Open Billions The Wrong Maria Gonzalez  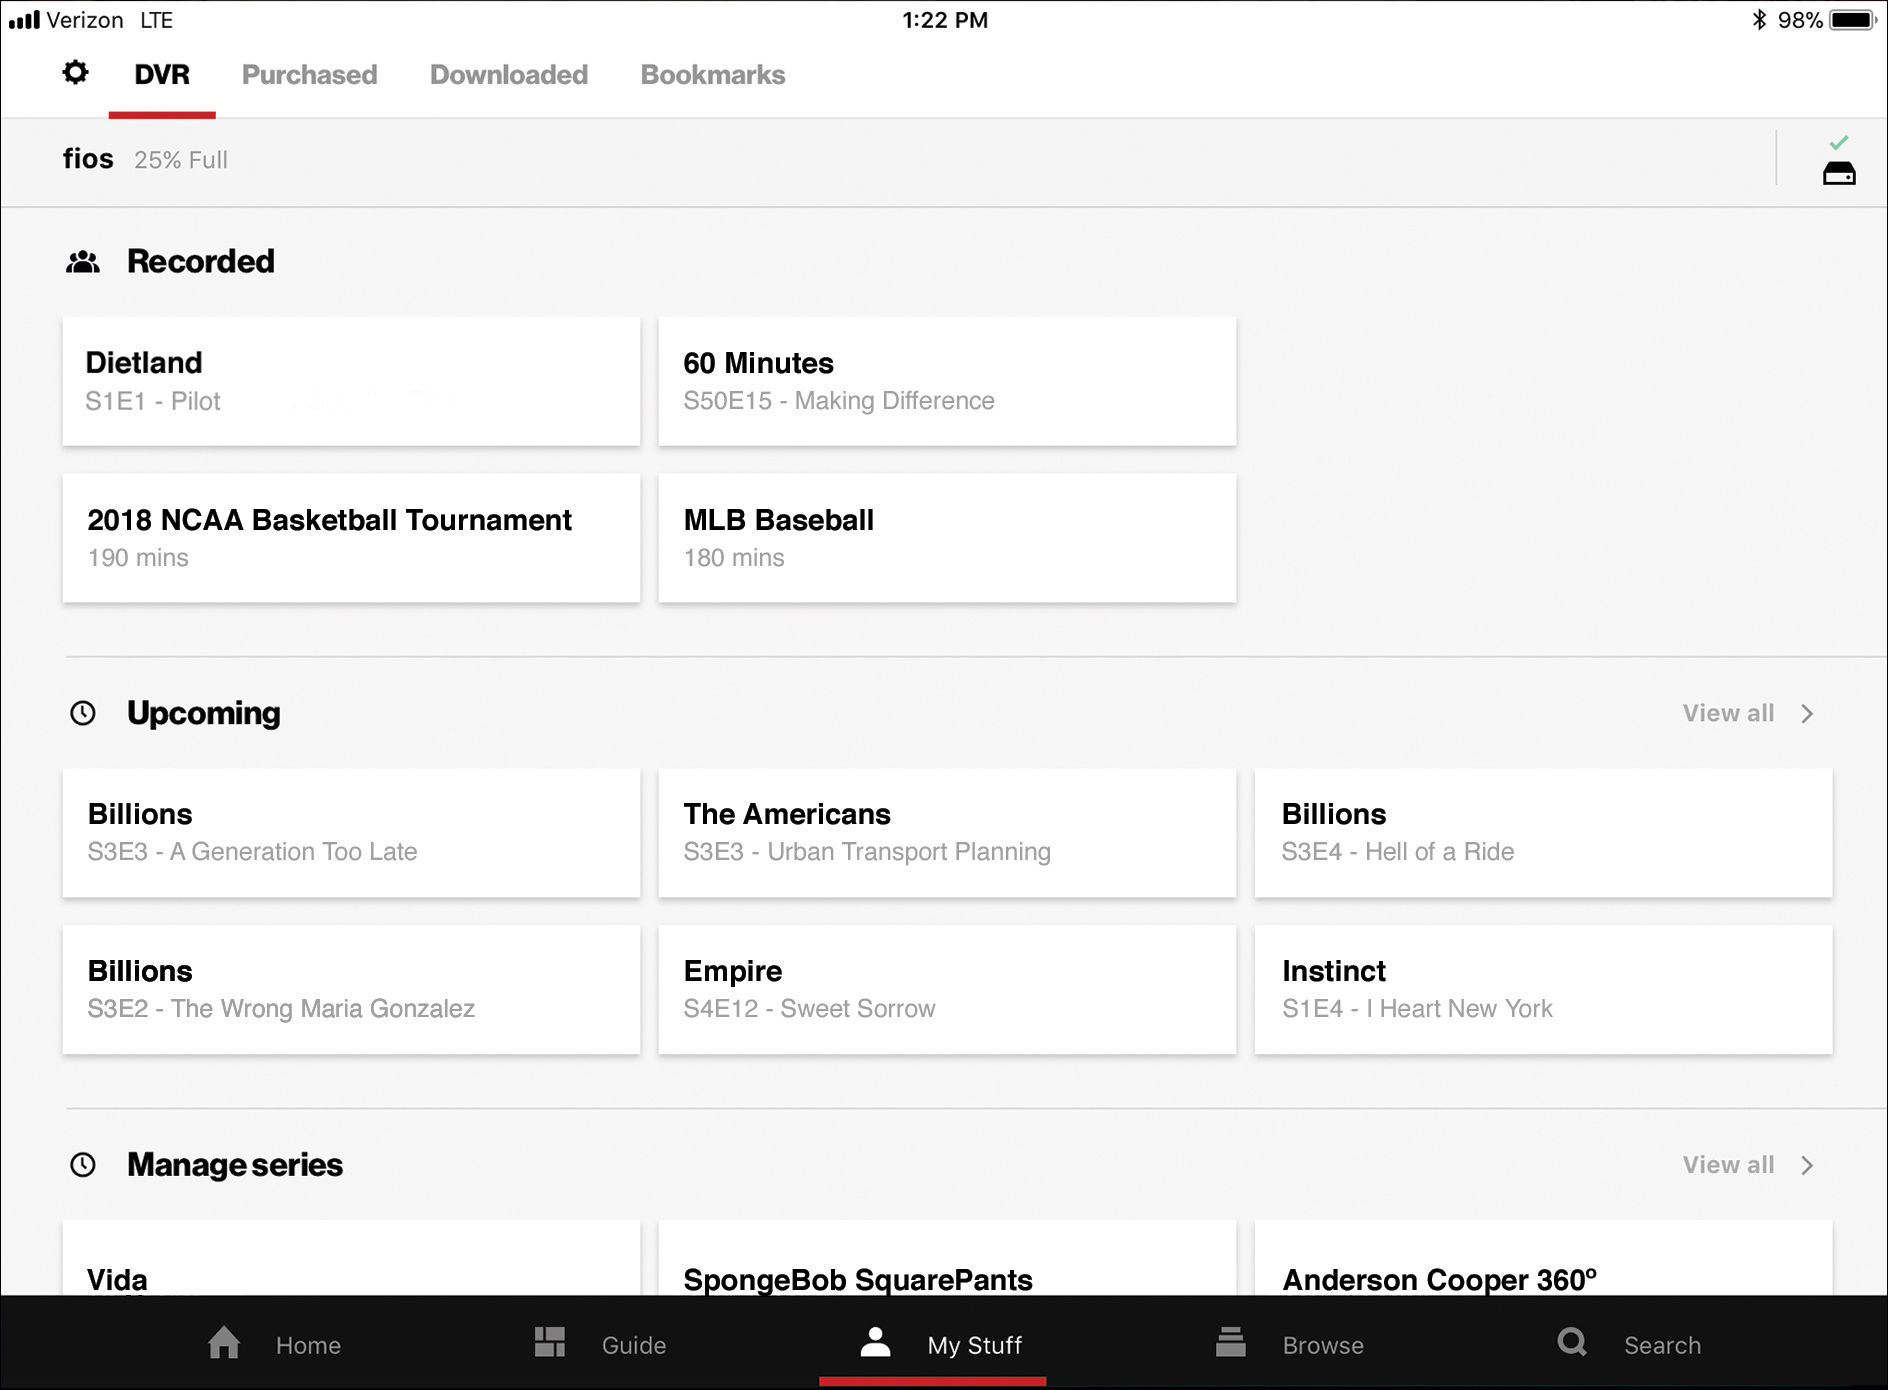coord(351,989)
